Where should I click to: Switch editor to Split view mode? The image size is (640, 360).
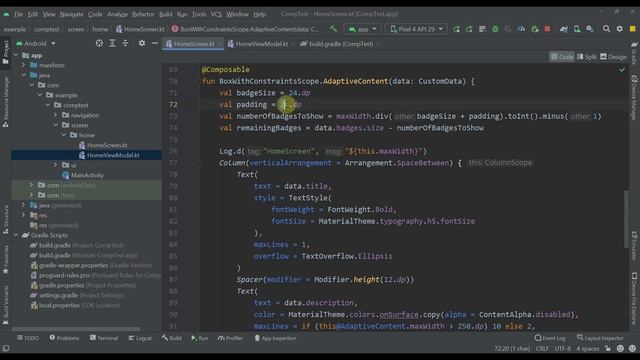click(587, 57)
